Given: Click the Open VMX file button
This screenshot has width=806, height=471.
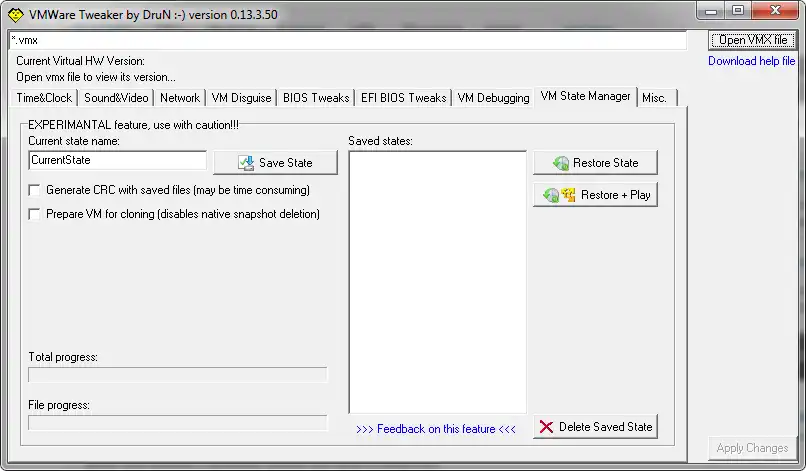Looking at the screenshot, I should tap(753, 40).
